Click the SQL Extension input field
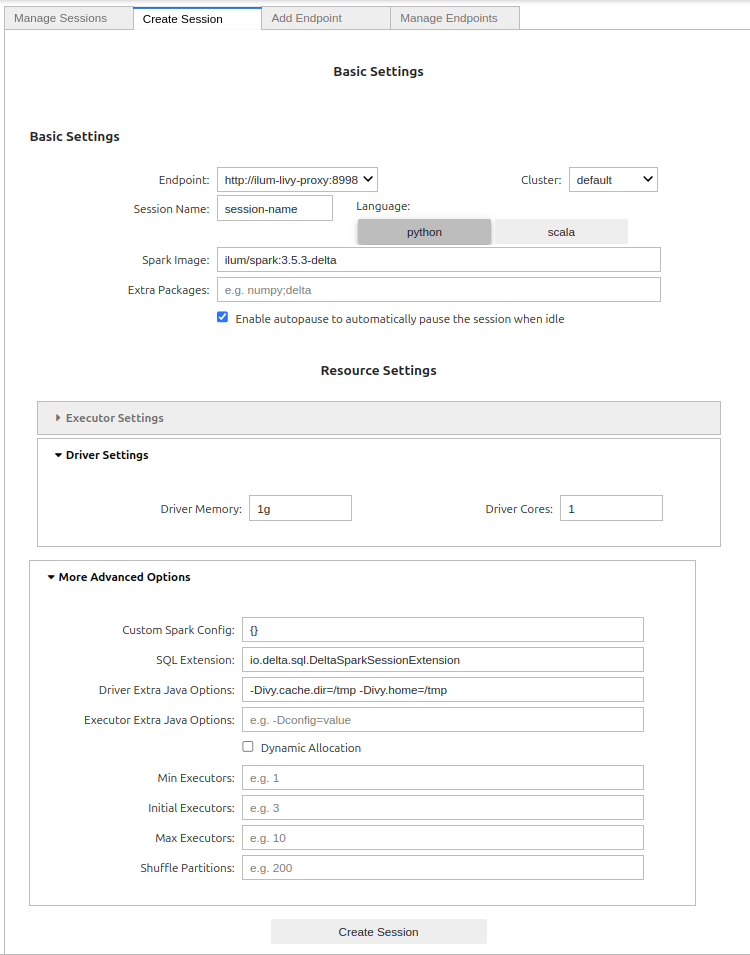This screenshot has height=955, width=750. point(442,659)
